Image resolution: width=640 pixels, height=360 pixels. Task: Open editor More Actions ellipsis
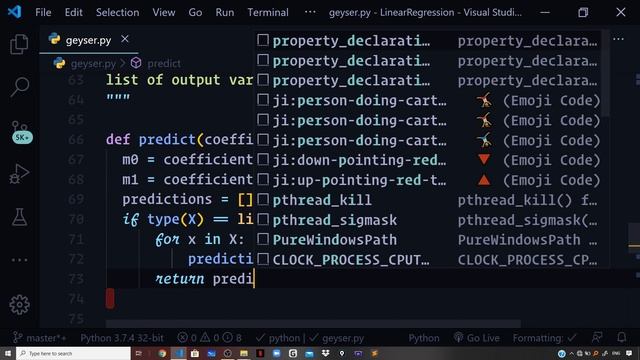tap(618, 39)
